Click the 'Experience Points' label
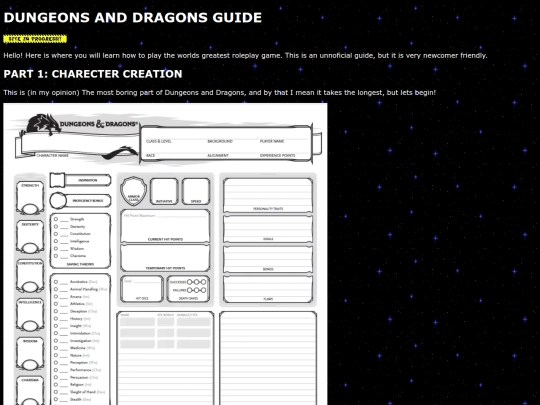 (x=277, y=155)
